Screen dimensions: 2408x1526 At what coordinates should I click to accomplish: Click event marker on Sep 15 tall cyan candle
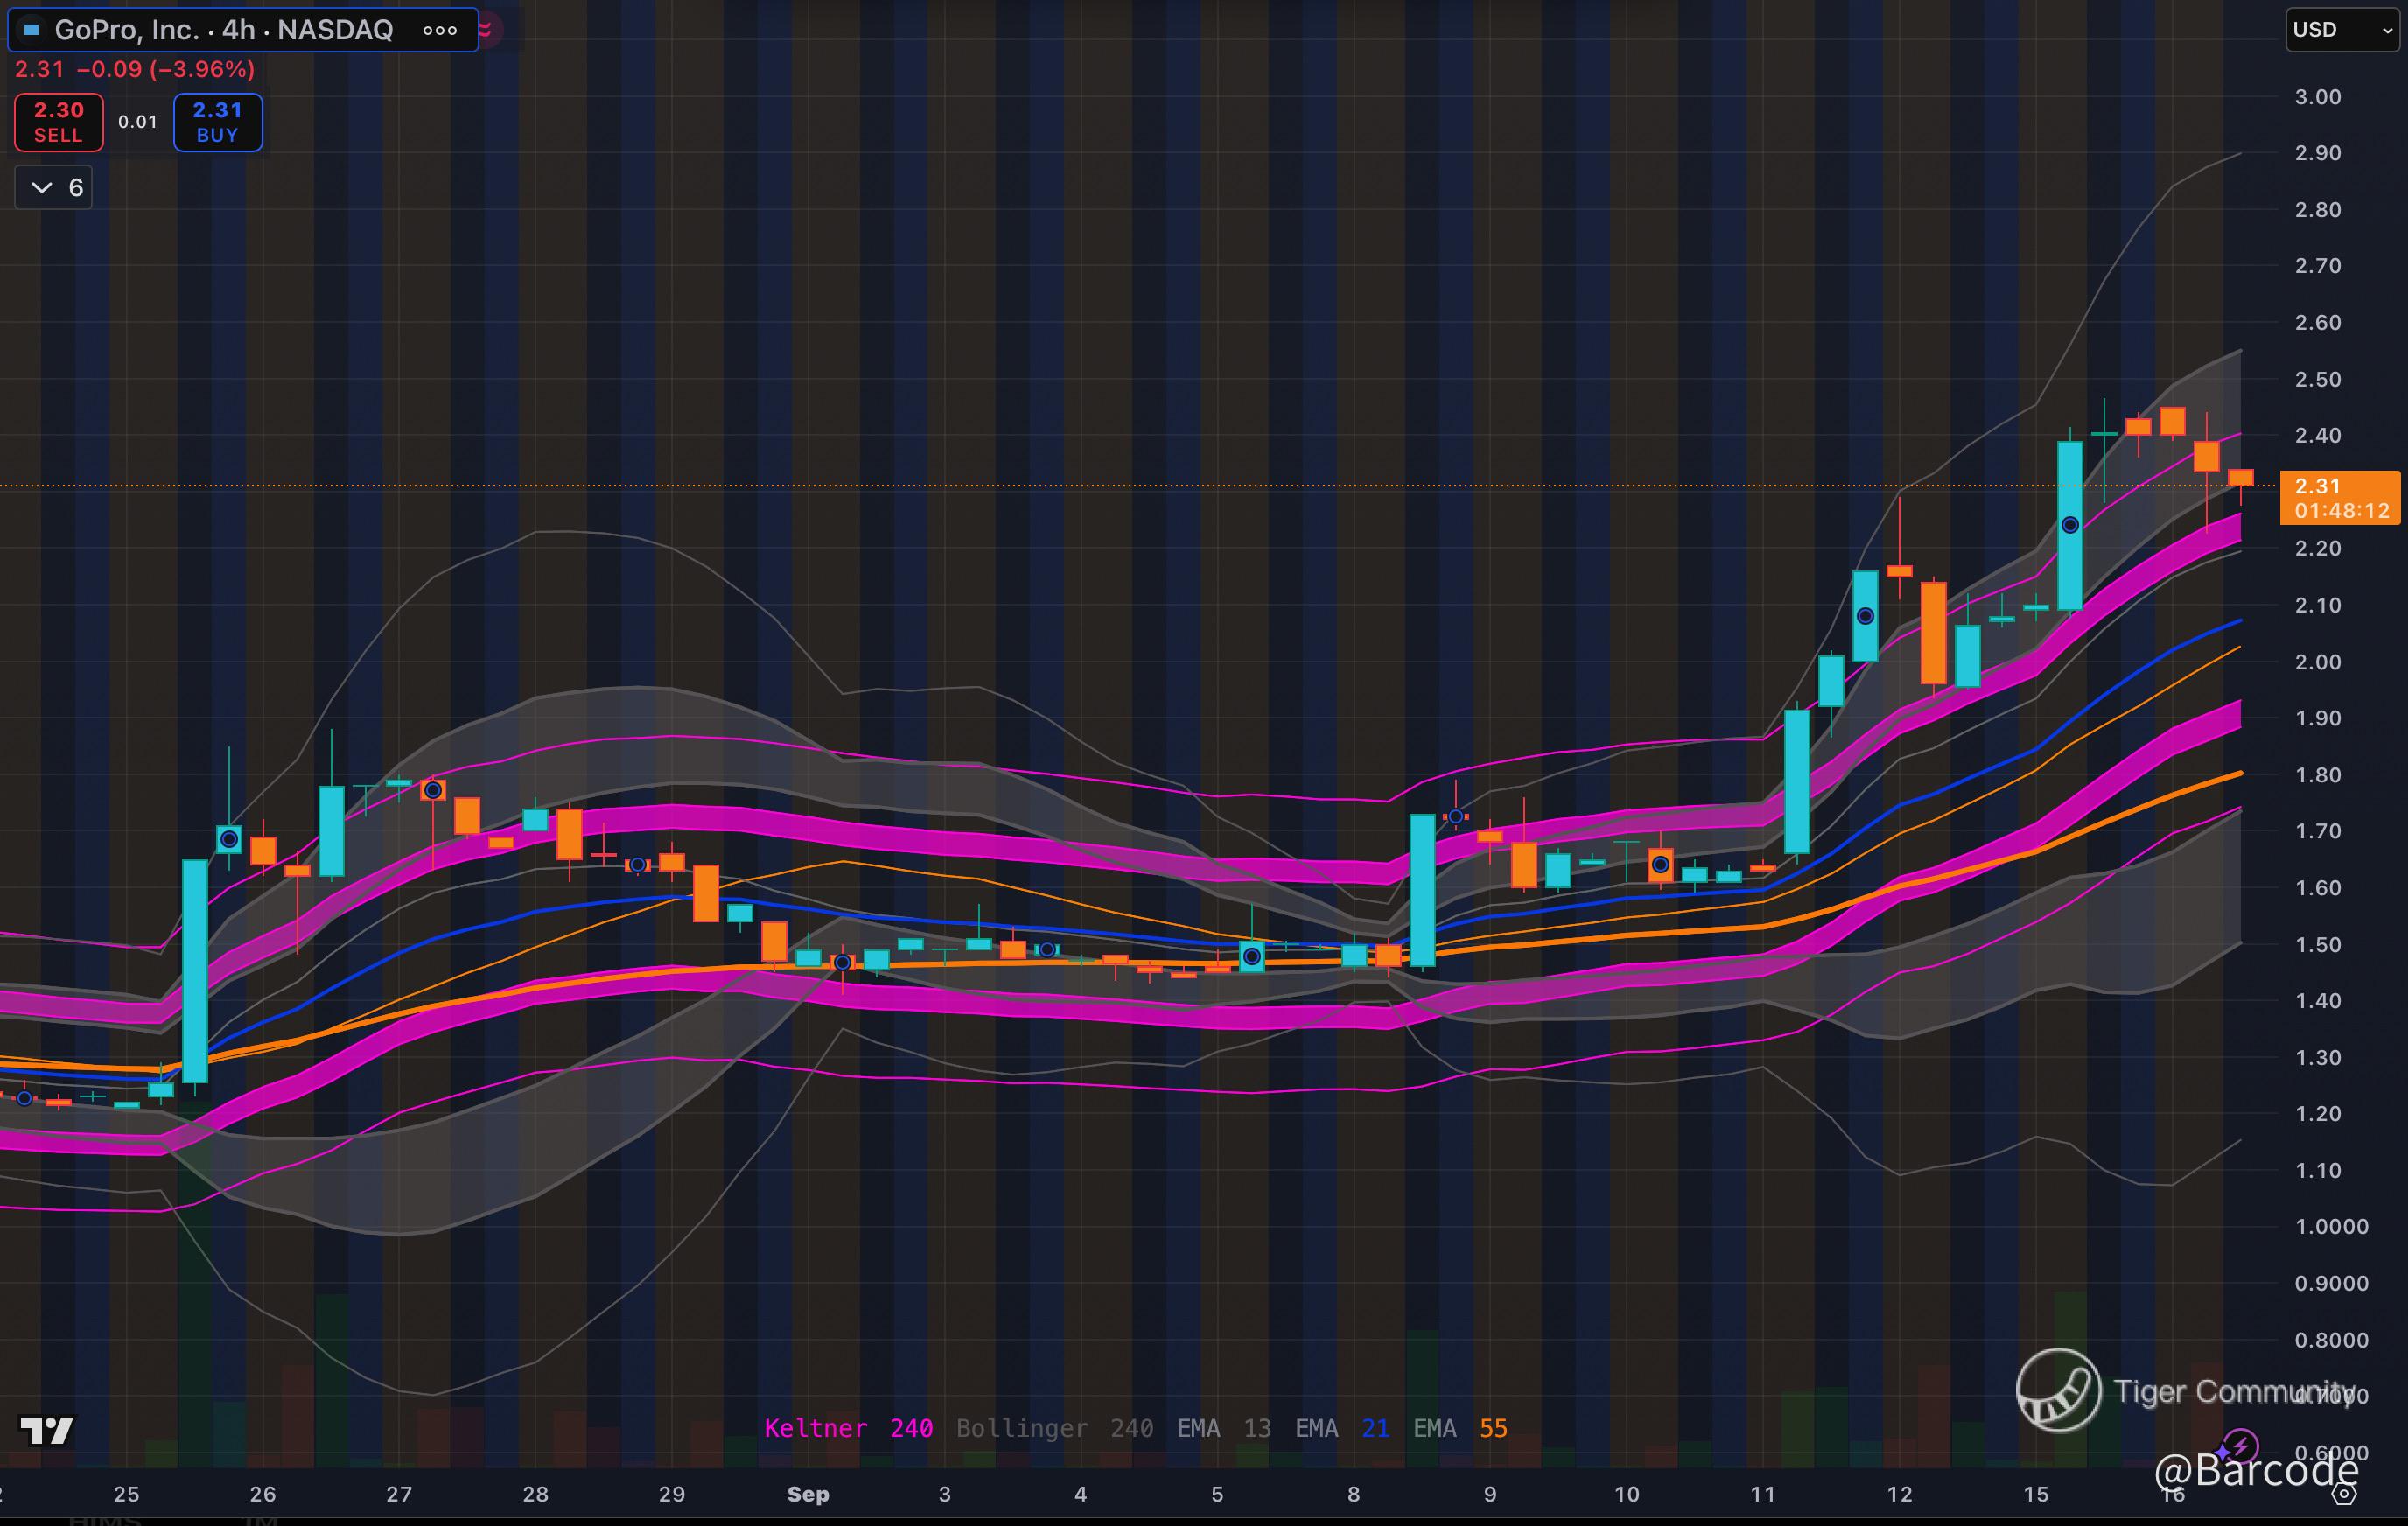2070,525
